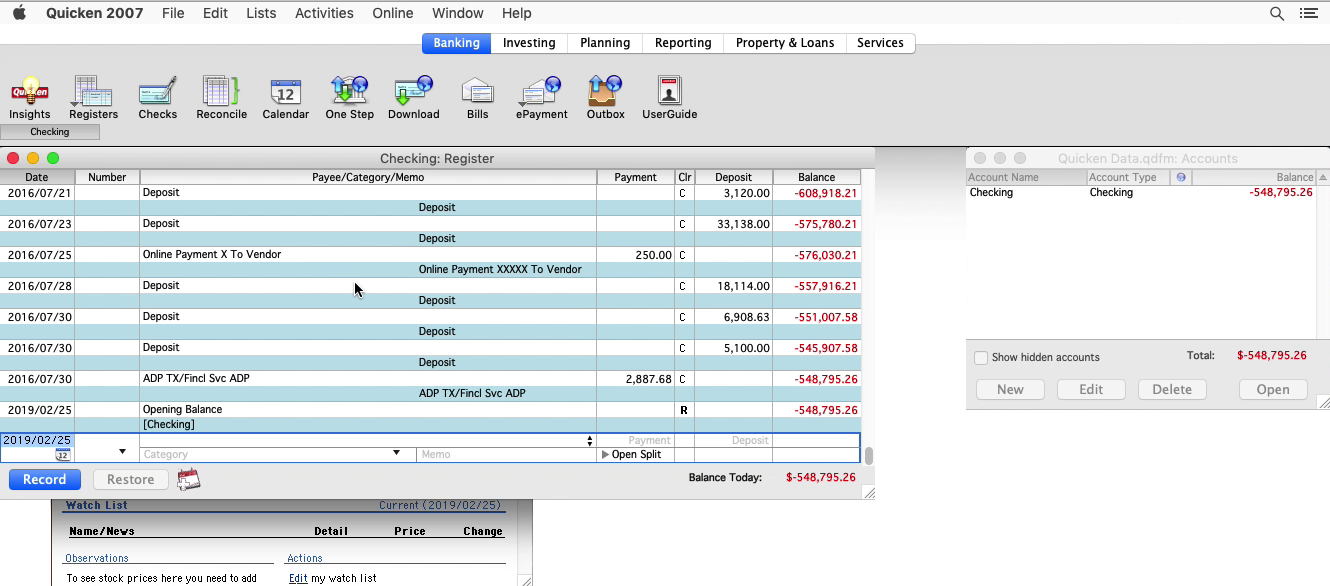Click the Date column header
The image size is (1330, 586).
tap(37, 177)
